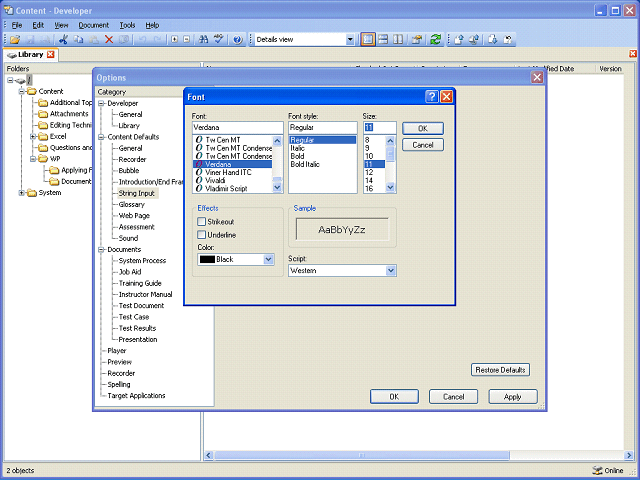The height and width of the screenshot is (480, 640).
Task: Select the Training Guide category item
Action: [140, 283]
